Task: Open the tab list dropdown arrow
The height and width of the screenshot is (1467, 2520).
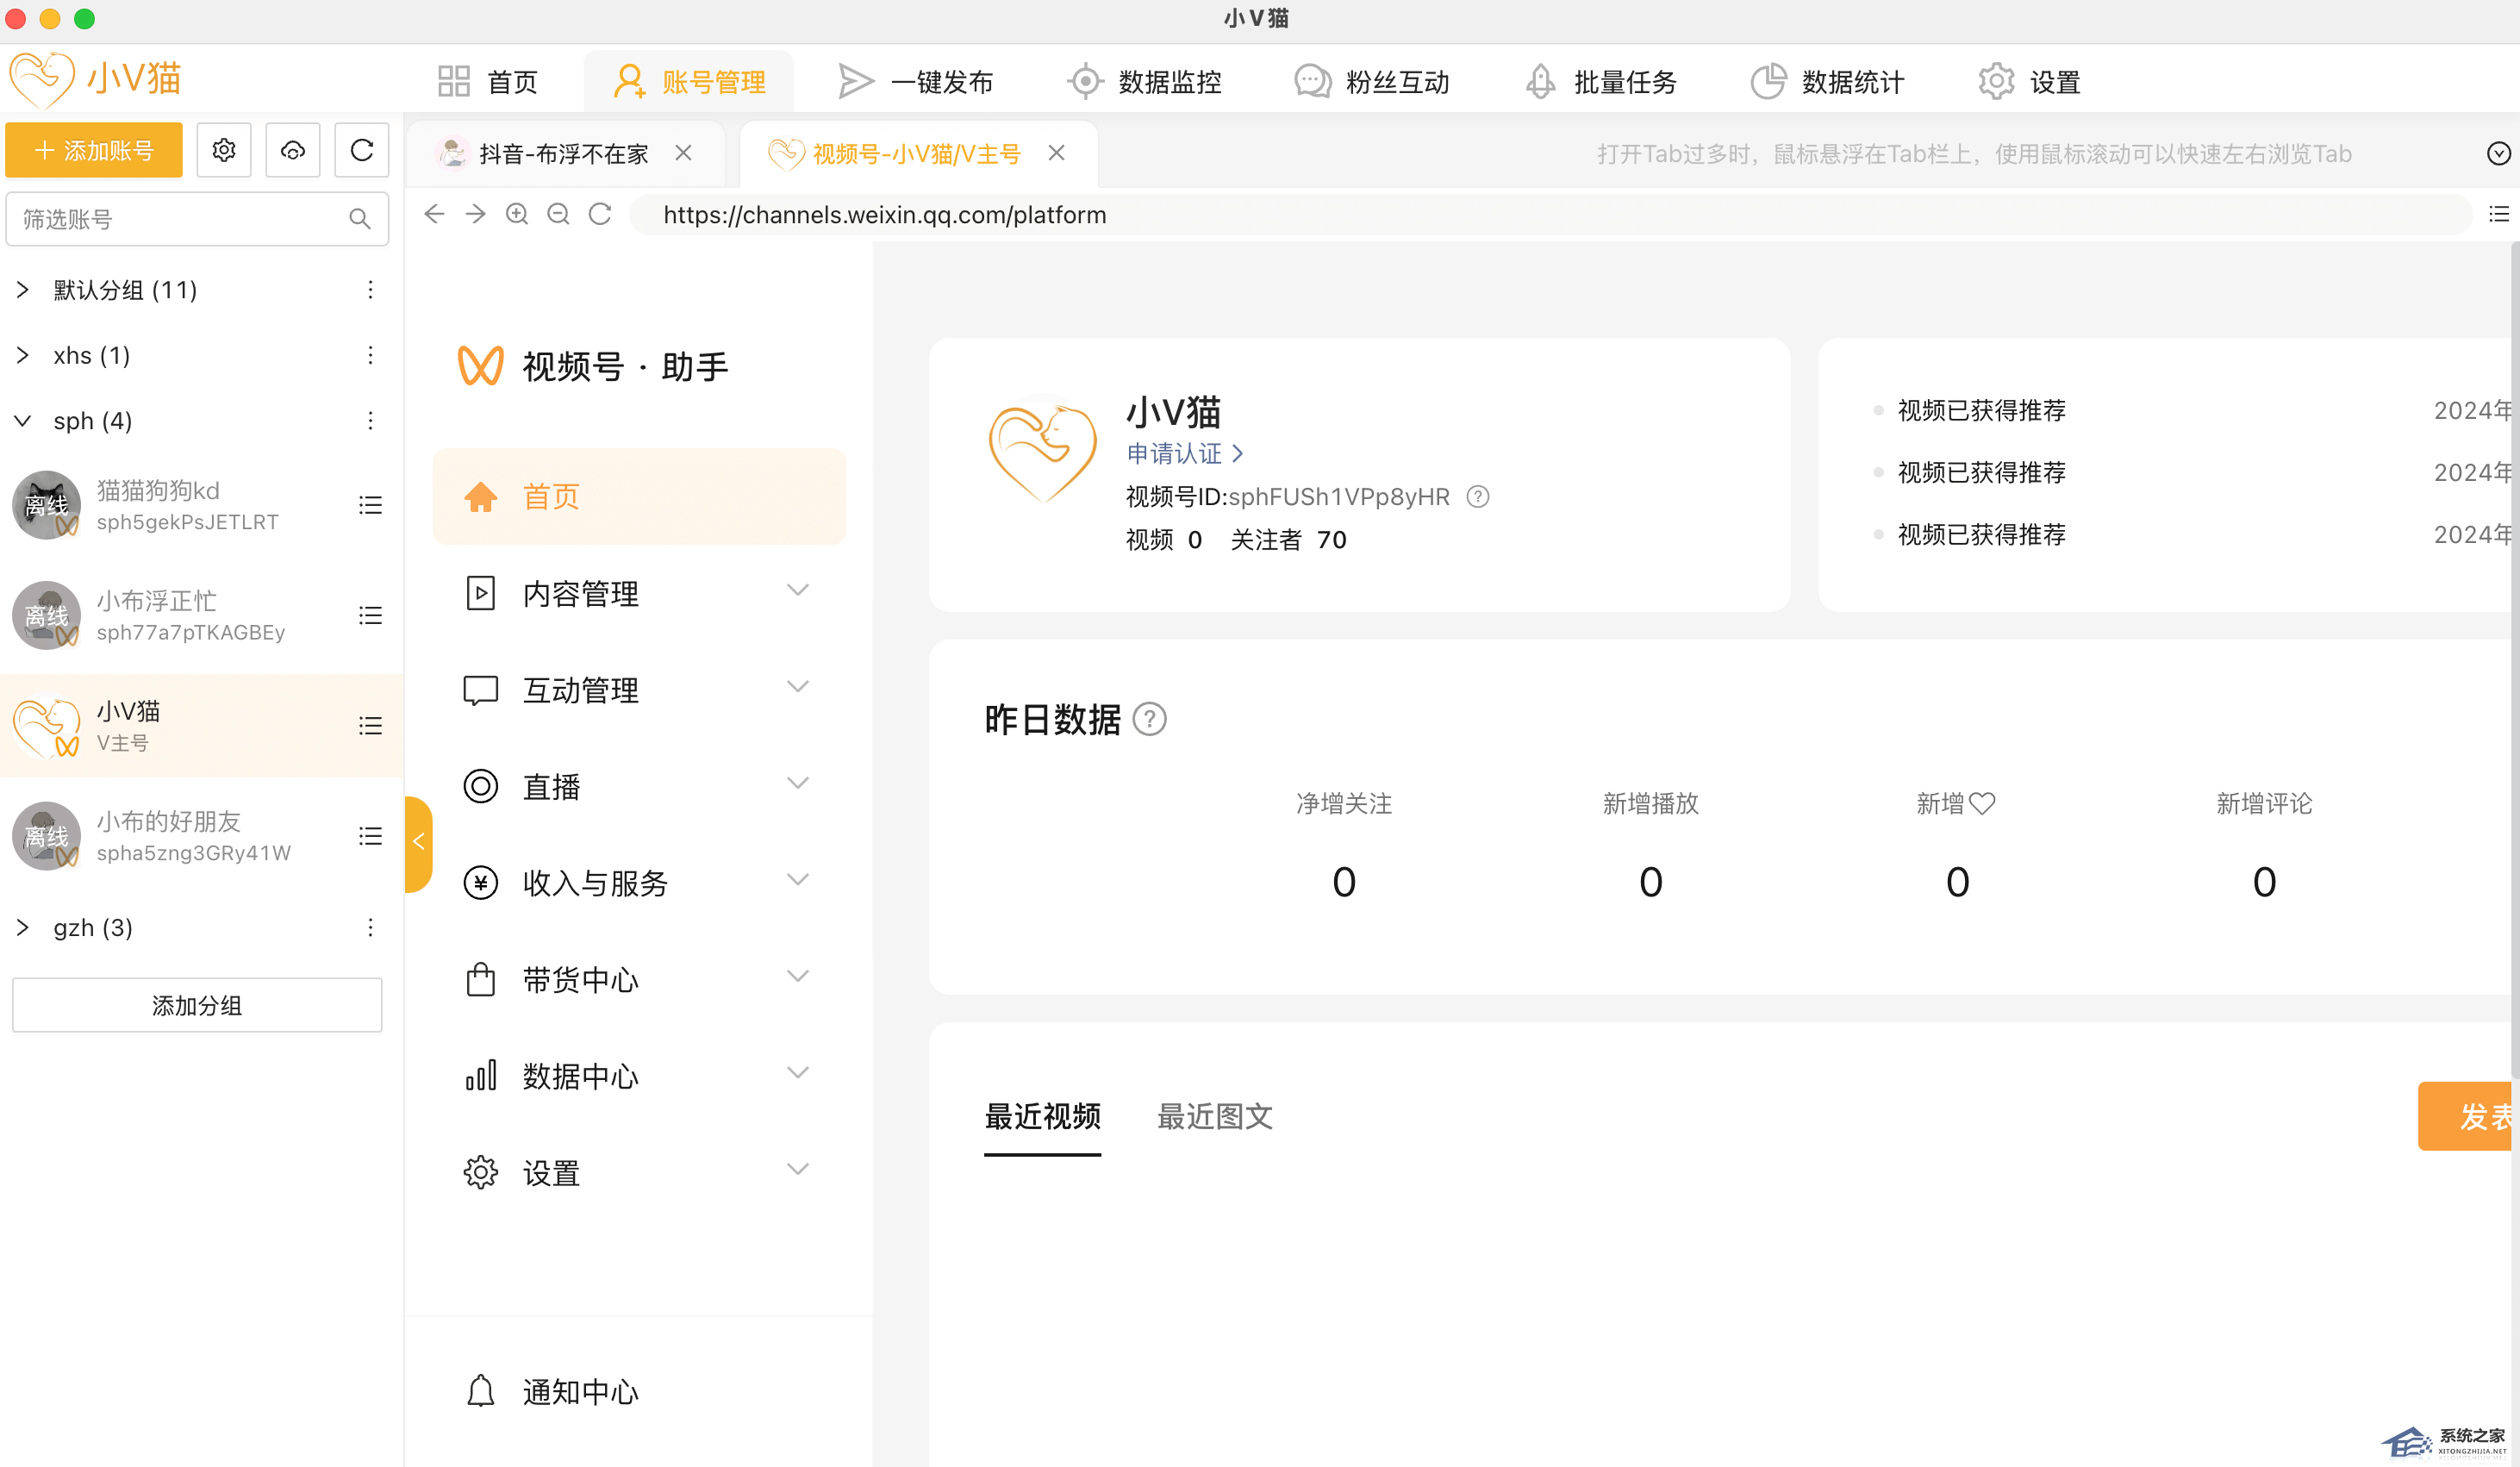Action: 2498,153
